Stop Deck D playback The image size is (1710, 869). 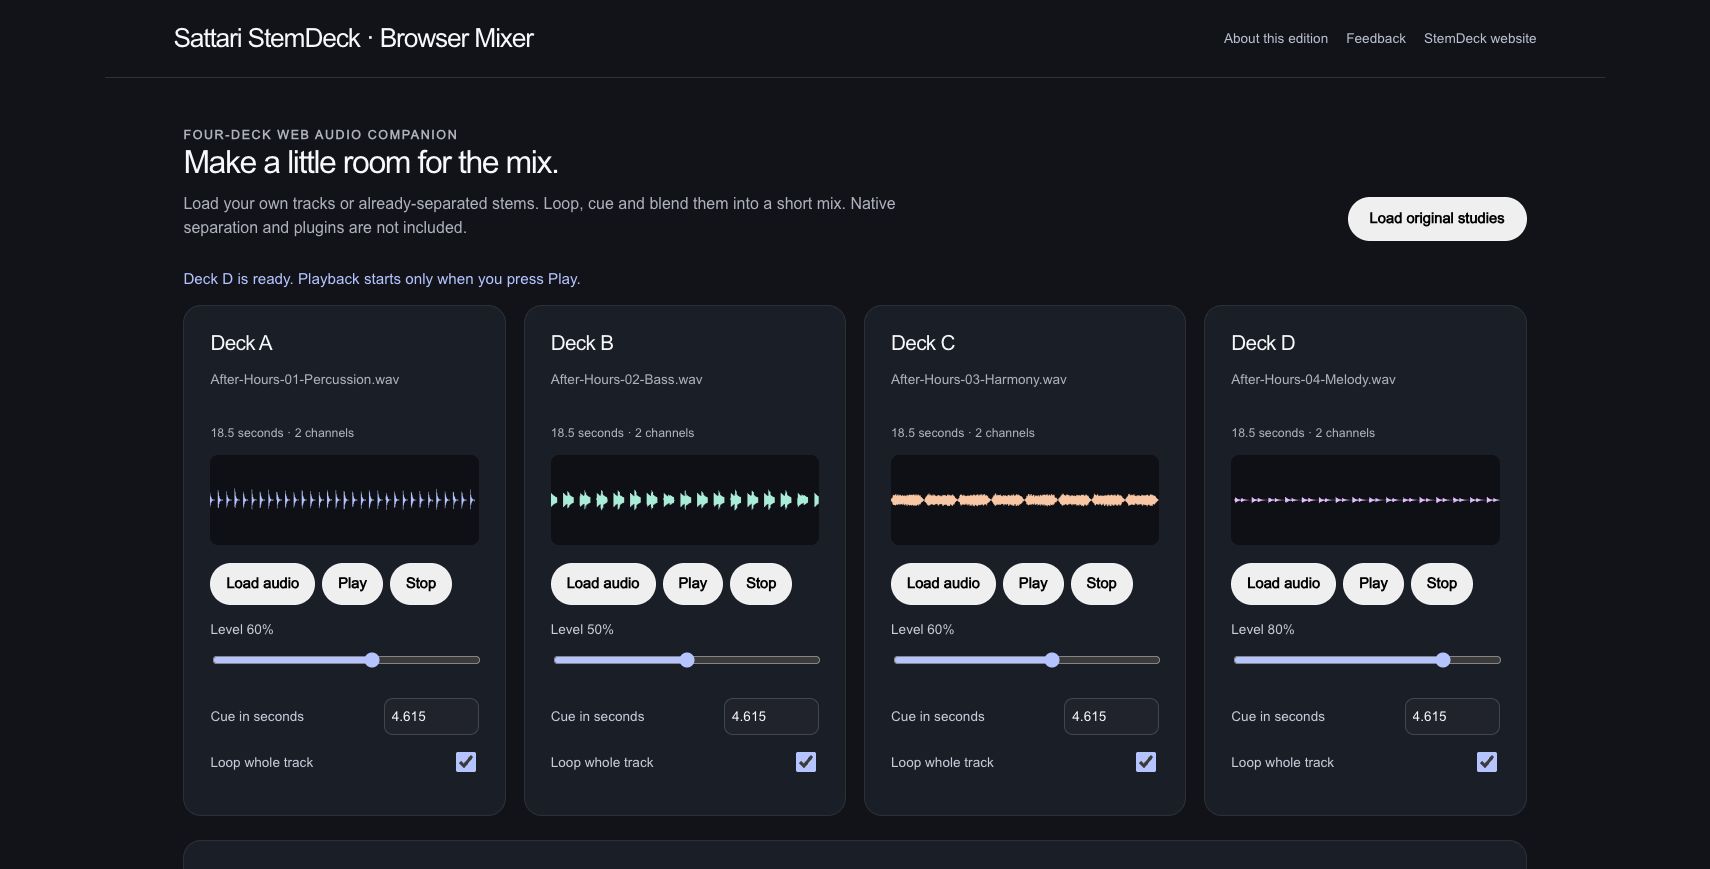click(x=1442, y=584)
